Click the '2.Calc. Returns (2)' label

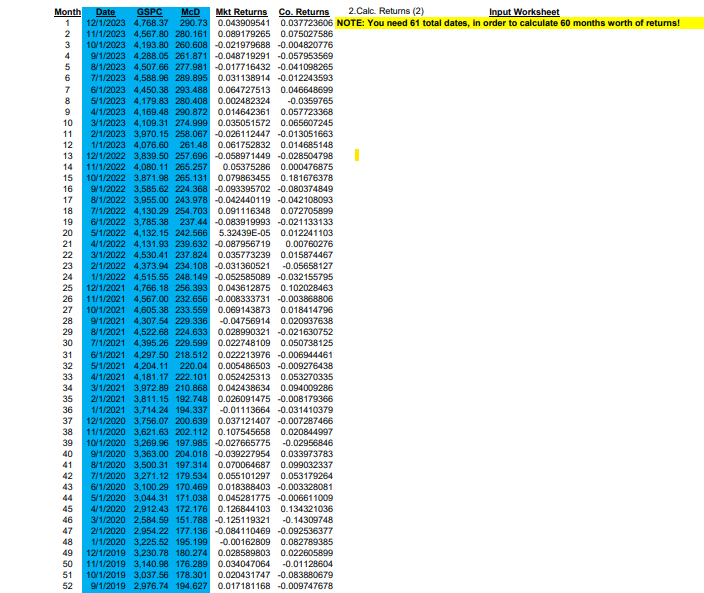coord(386,11)
